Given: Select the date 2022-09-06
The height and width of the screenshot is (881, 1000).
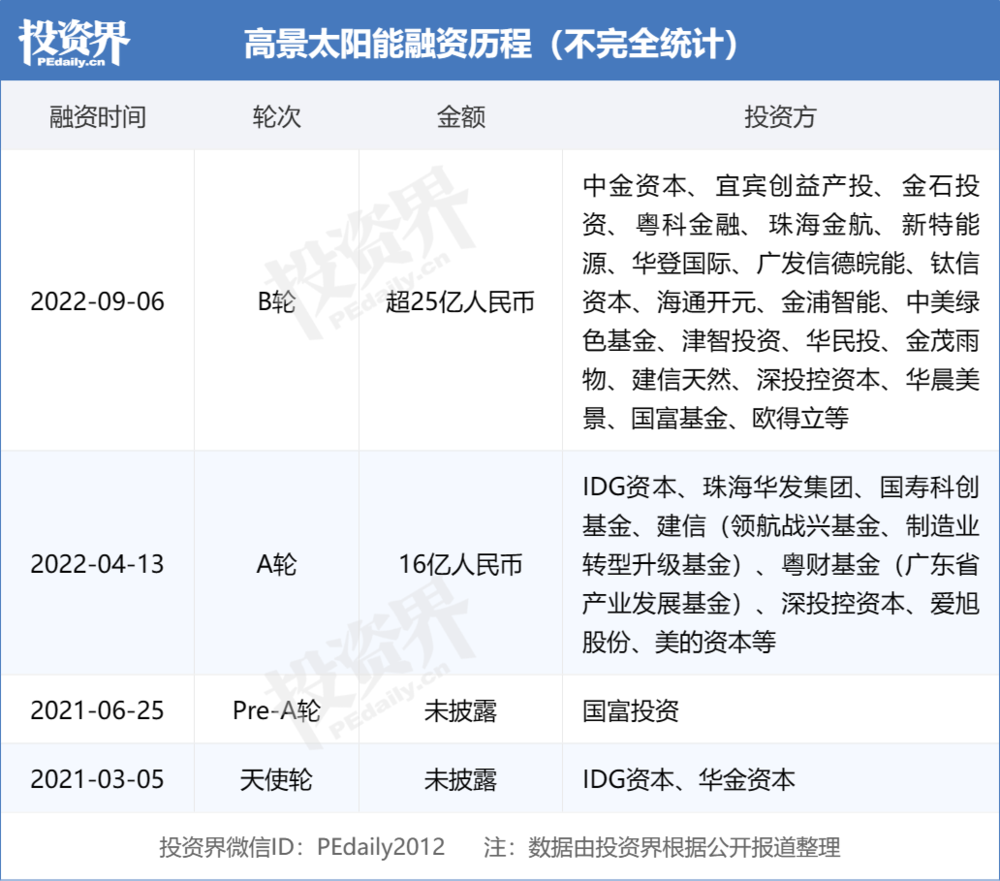Looking at the screenshot, I should pyautogui.click(x=98, y=302).
